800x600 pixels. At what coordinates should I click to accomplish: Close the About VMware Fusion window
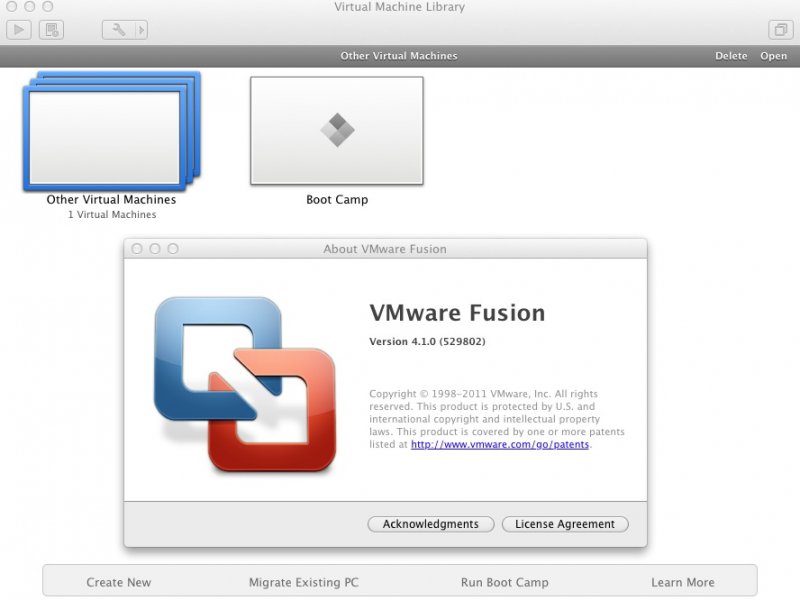pyautogui.click(x=137, y=248)
